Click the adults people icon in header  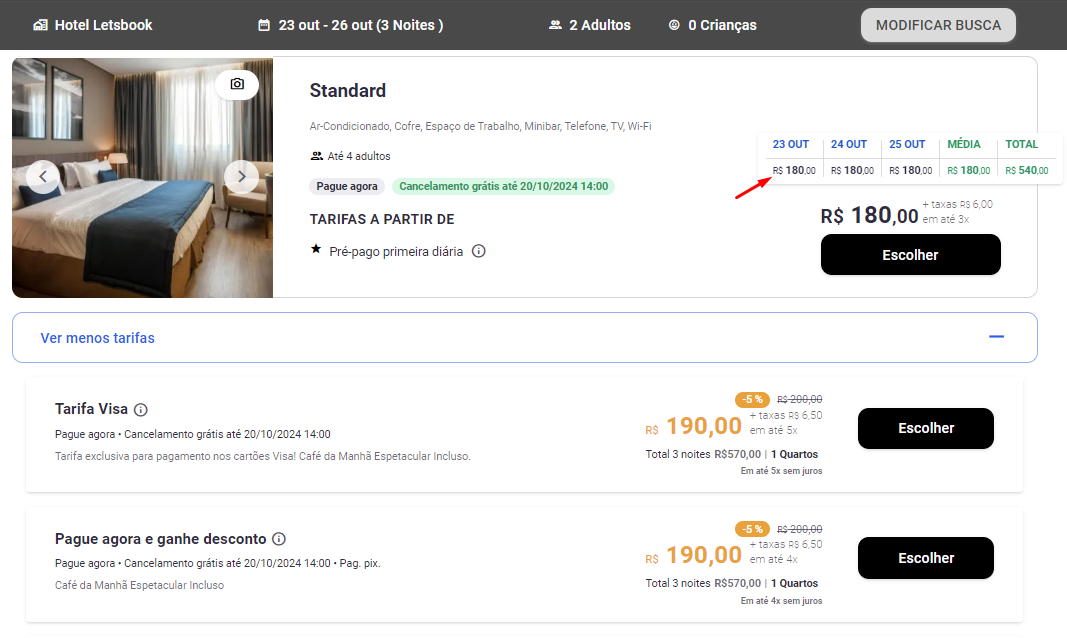pyautogui.click(x=555, y=25)
